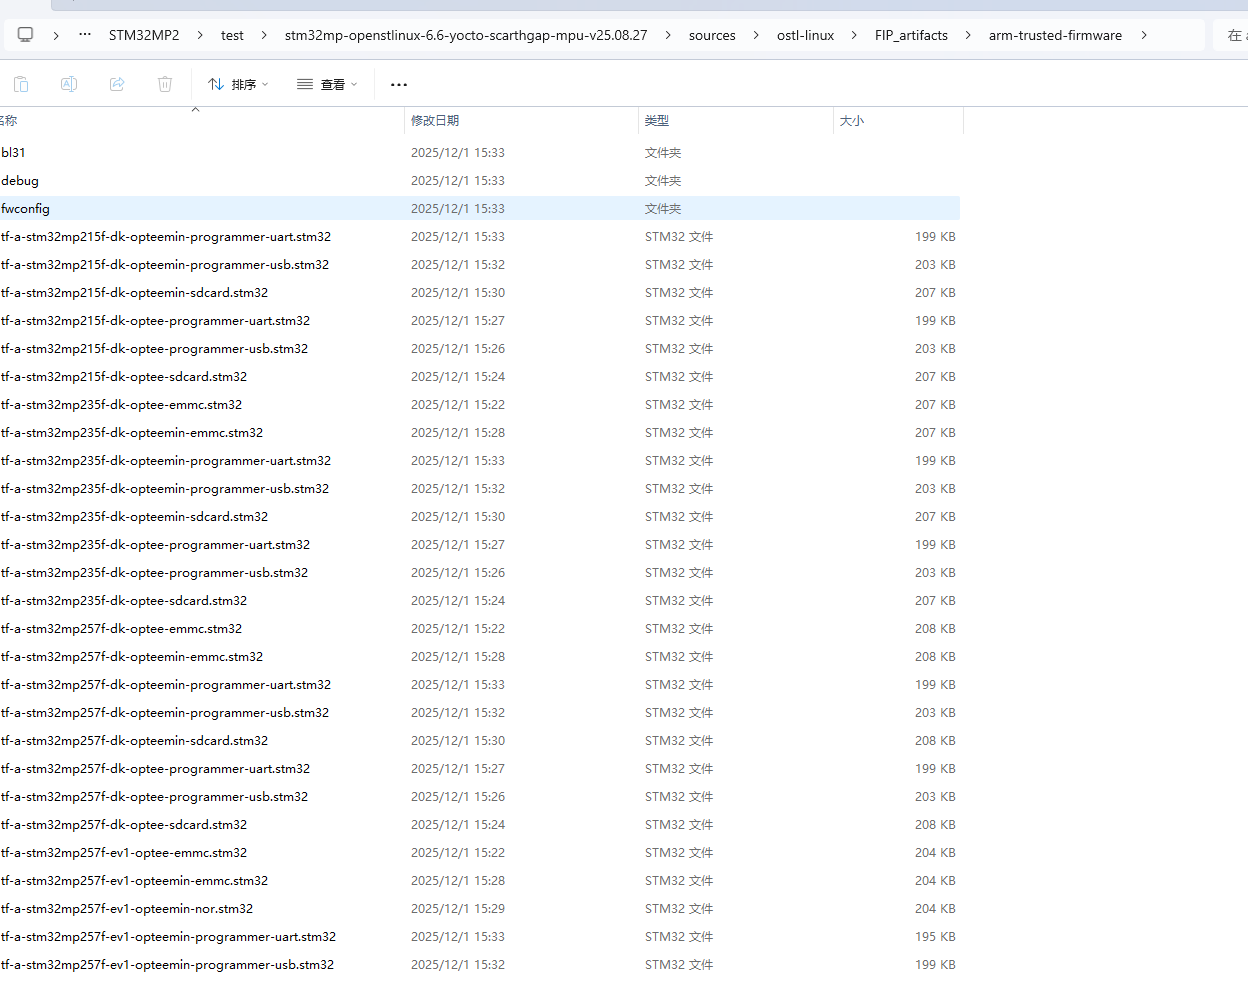
Task: Select tf-a-stm32mp257f-dk-opteemin-emmc.stm32 file
Action: coord(480,657)
